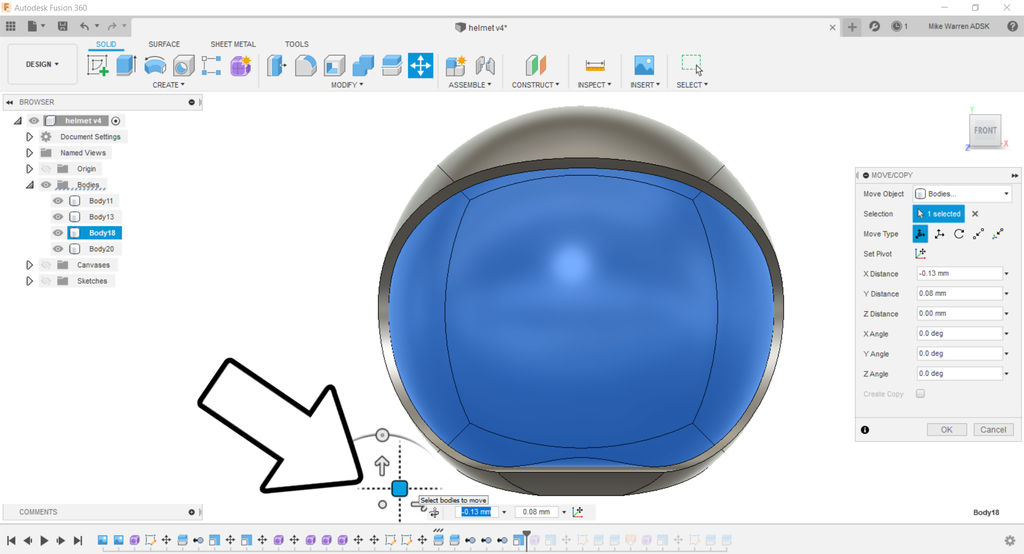Select the Press Pull tool
Image resolution: width=1024 pixels, height=554 pixels.
click(277, 65)
